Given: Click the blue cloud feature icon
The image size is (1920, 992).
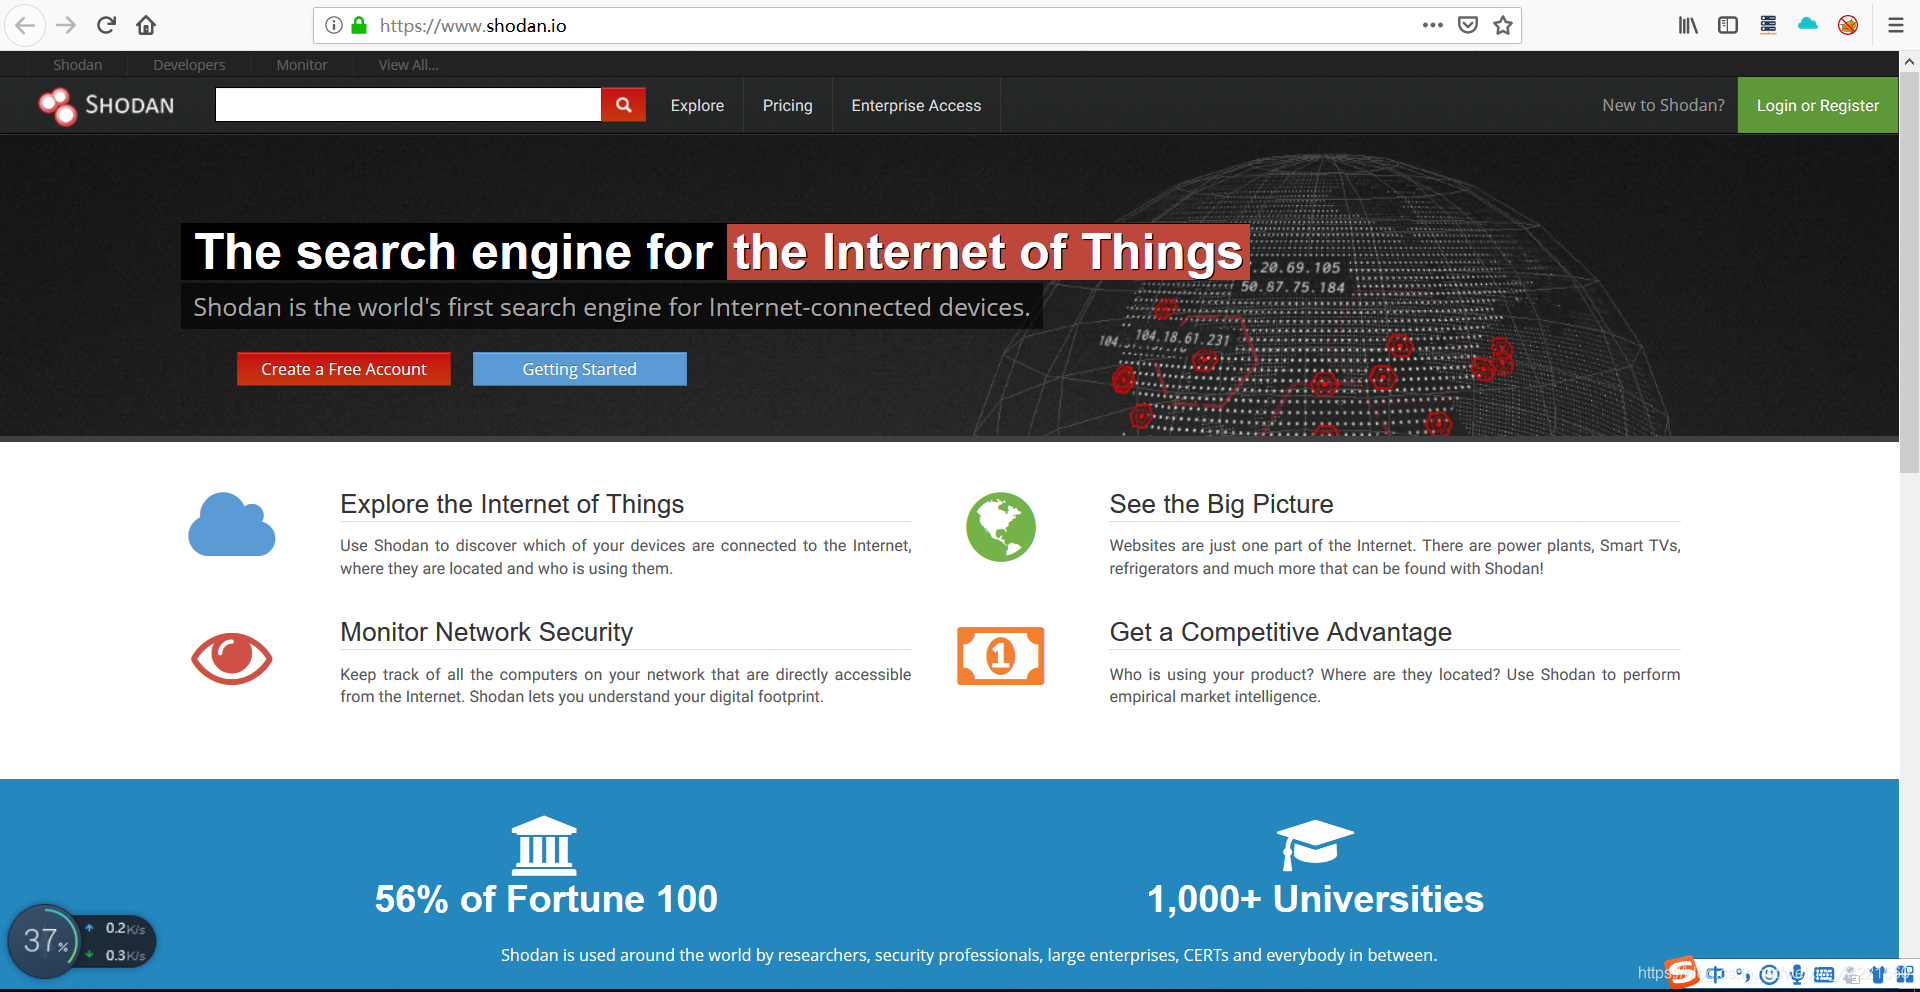Looking at the screenshot, I should click(232, 524).
